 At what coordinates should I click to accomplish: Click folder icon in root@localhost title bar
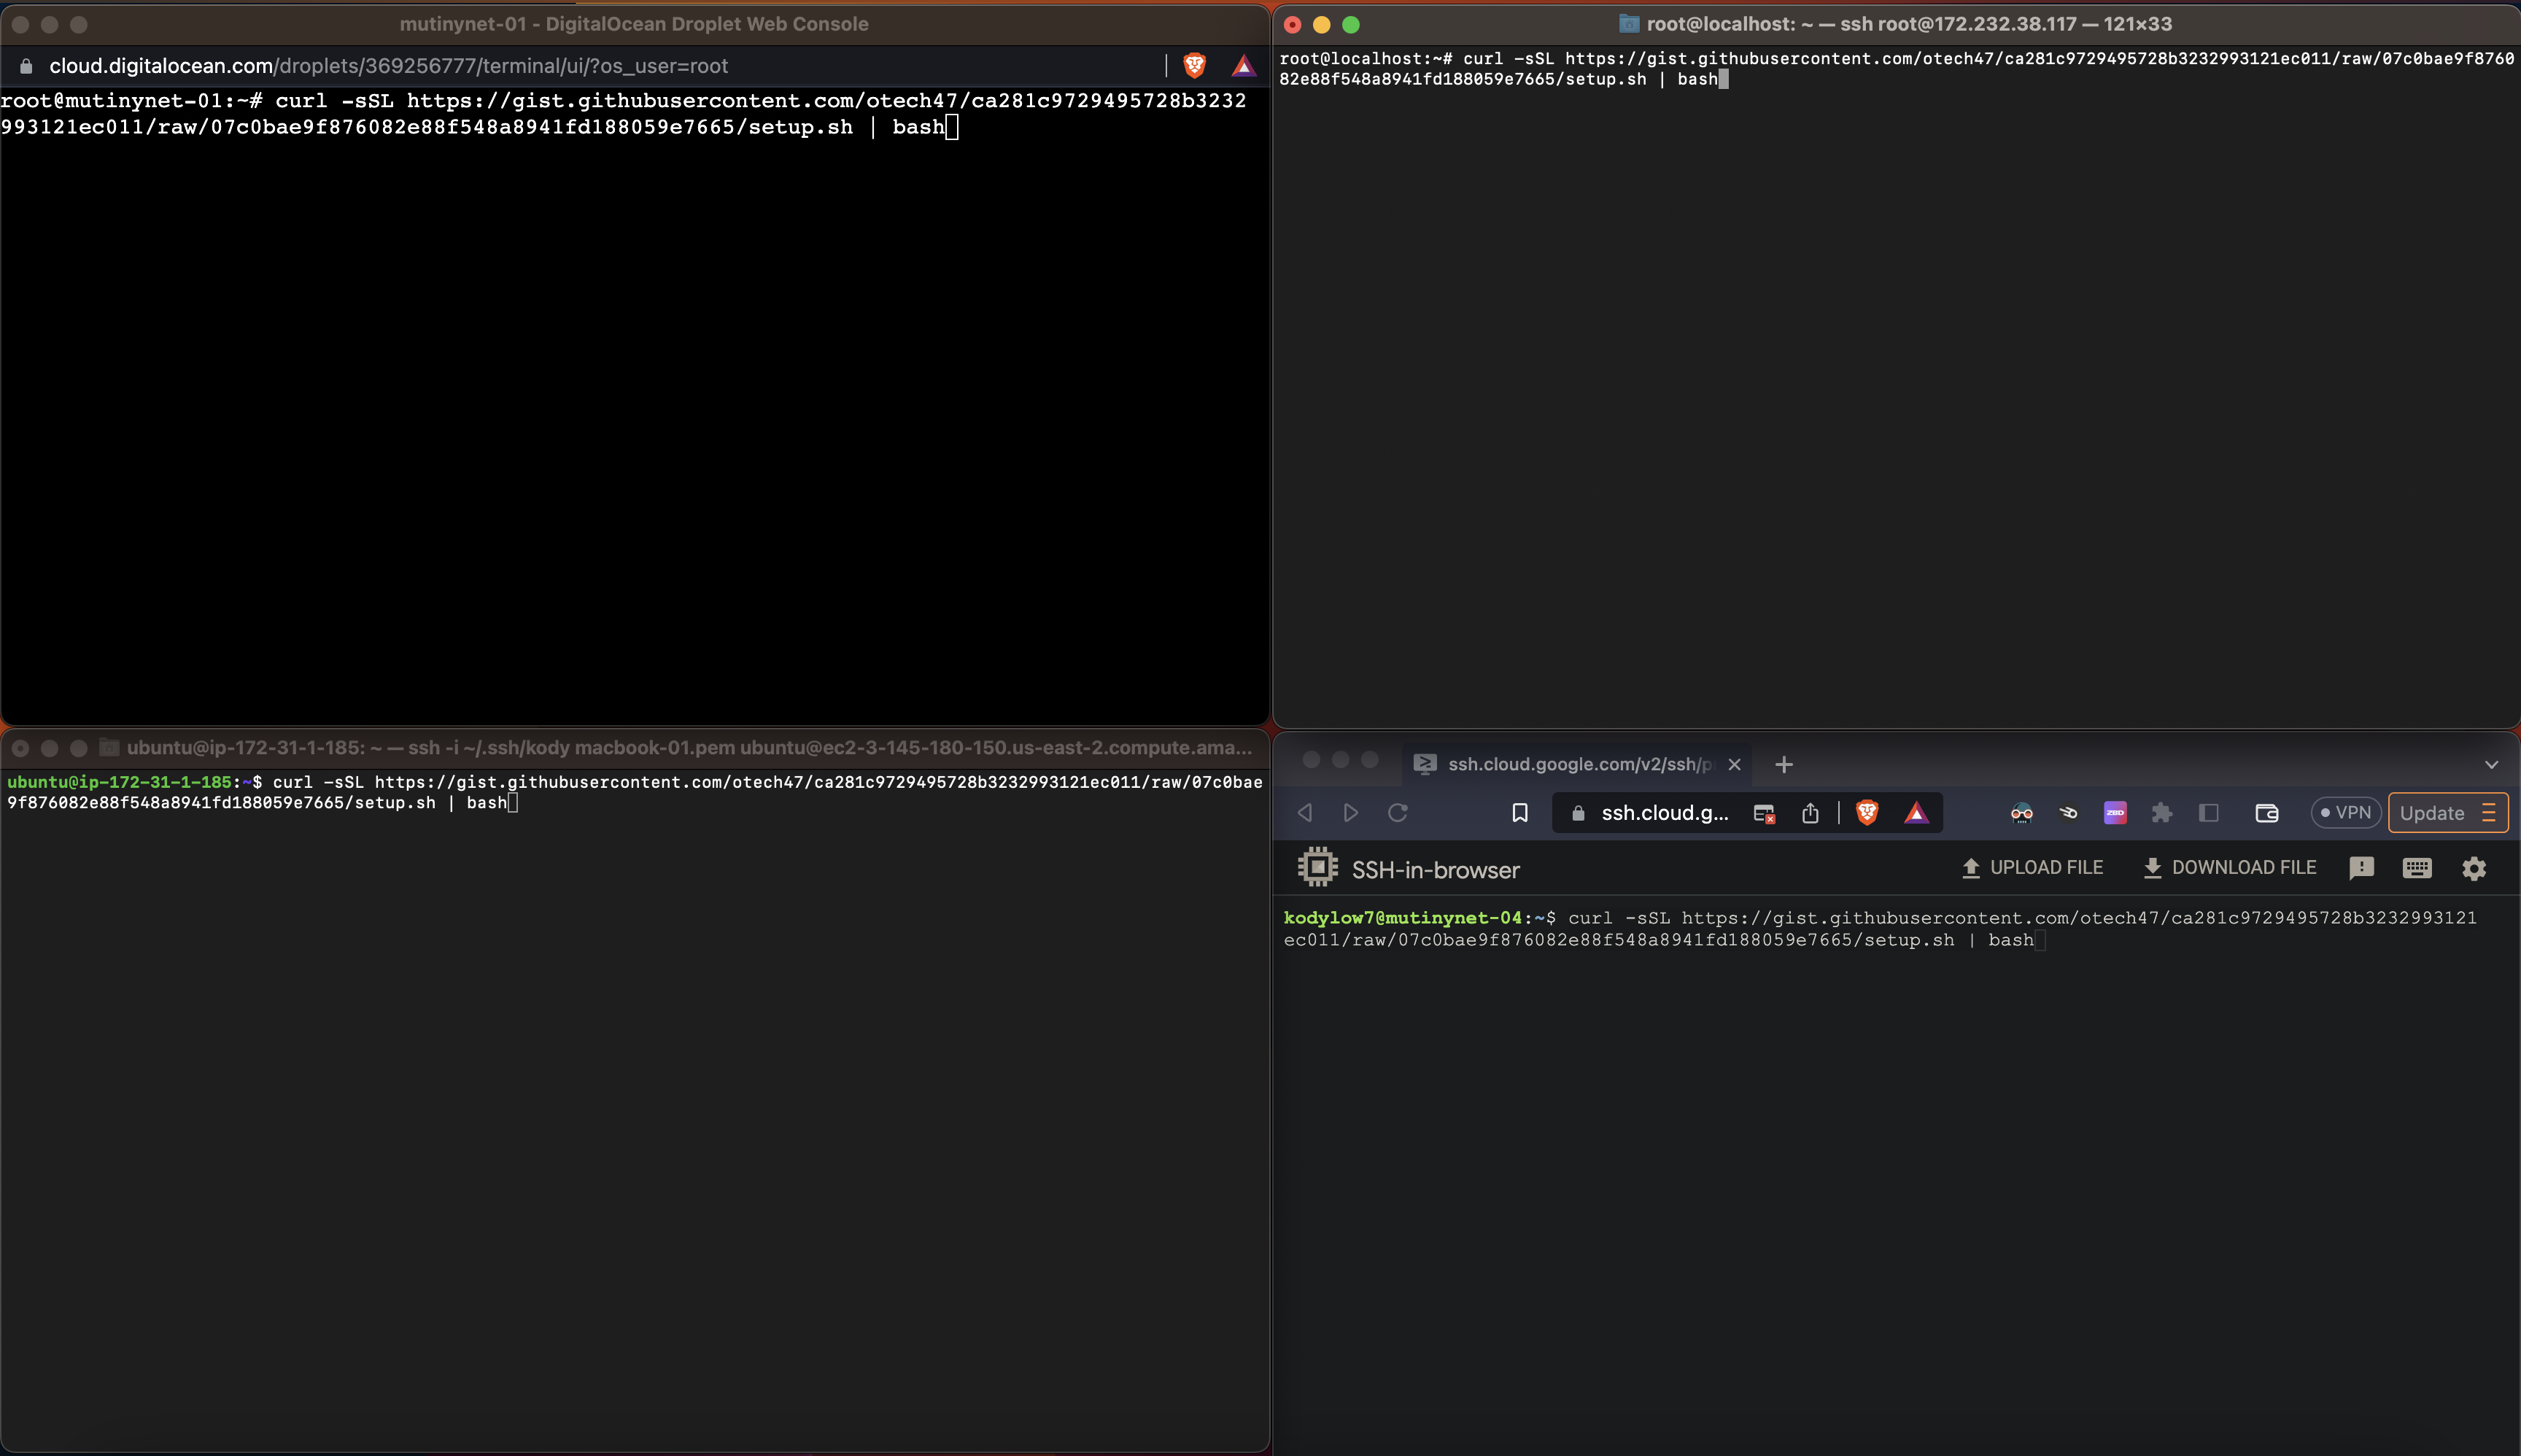1629,23
